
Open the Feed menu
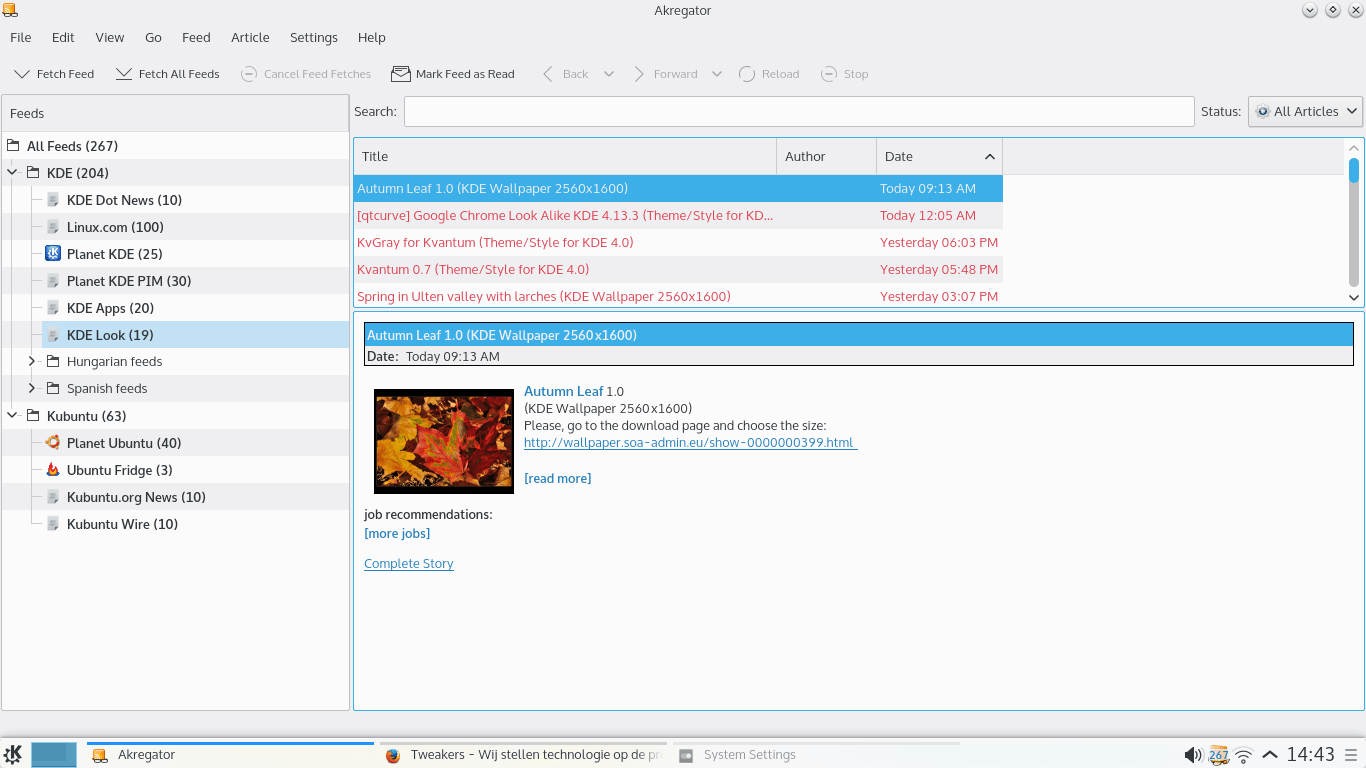pos(196,37)
